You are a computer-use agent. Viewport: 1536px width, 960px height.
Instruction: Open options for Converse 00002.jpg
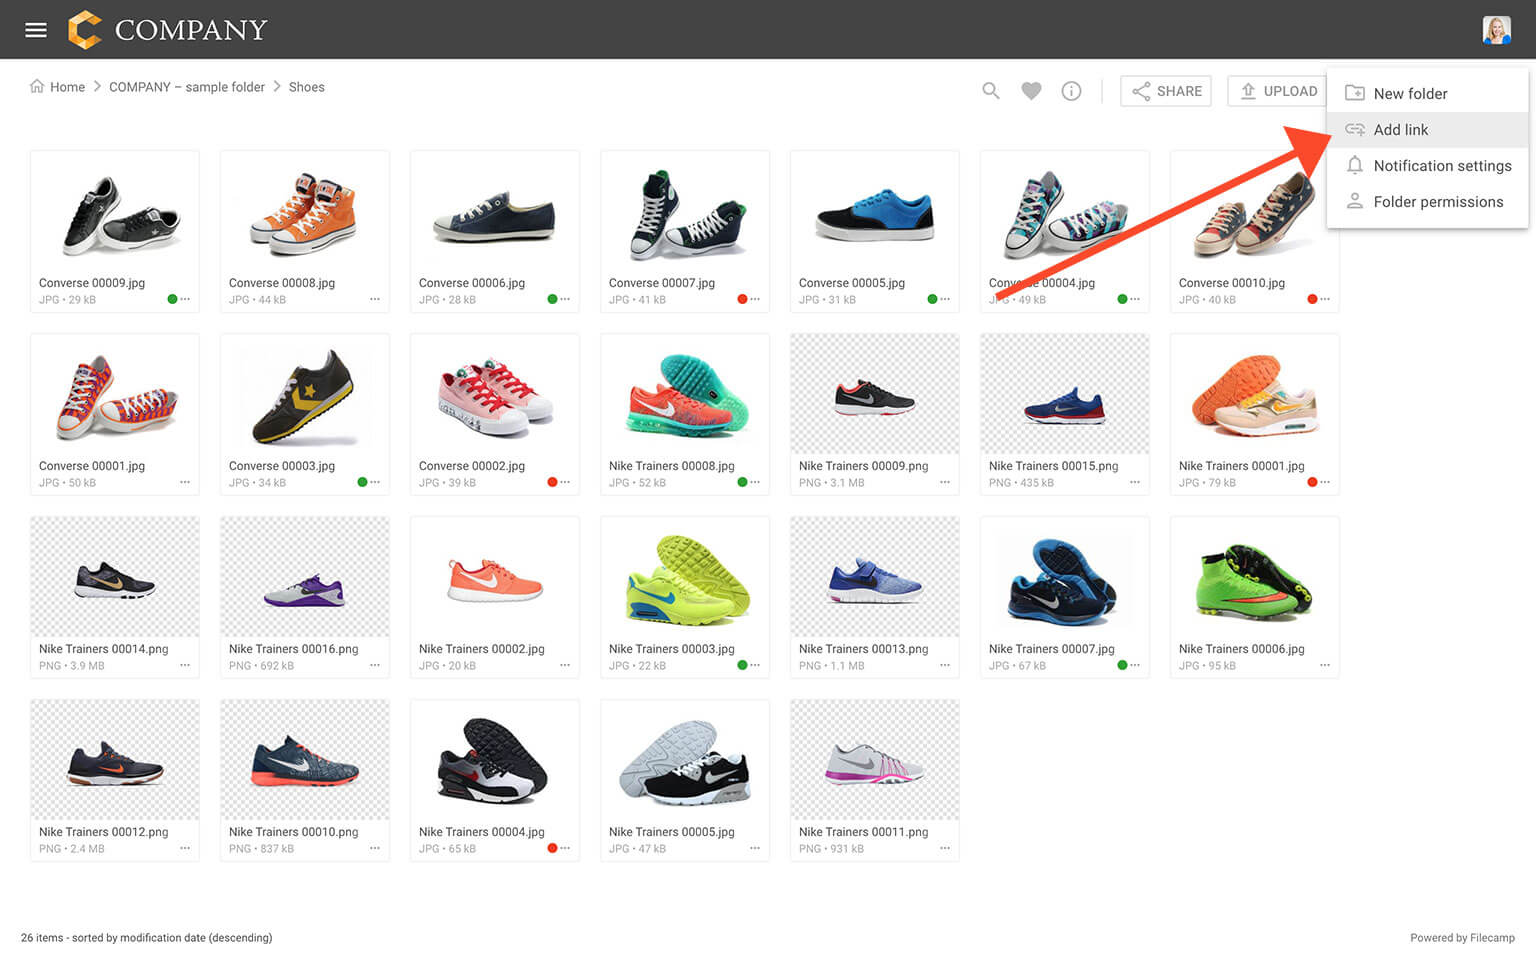(x=565, y=482)
